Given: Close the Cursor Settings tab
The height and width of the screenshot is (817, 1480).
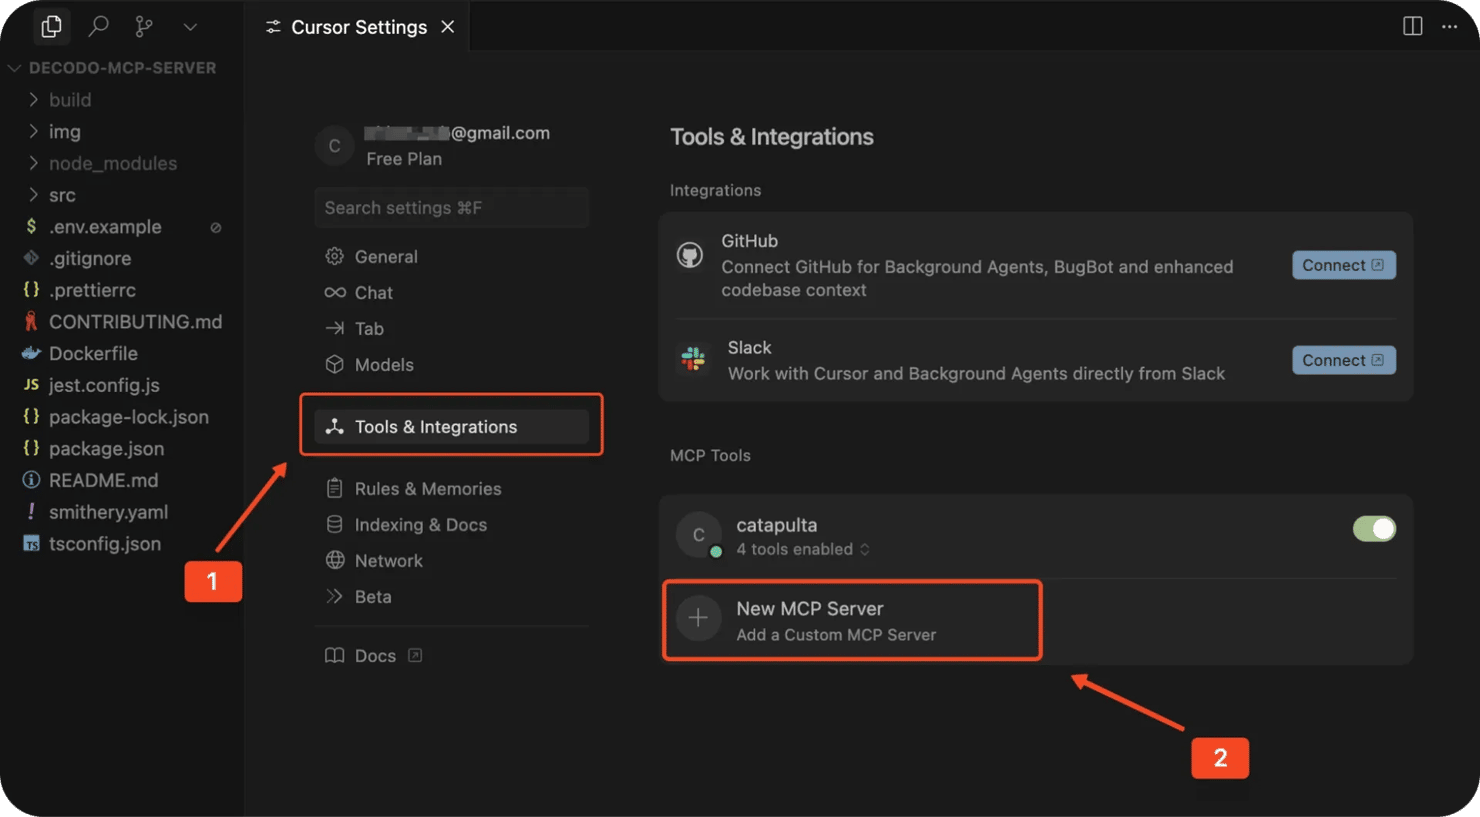Looking at the screenshot, I should 448,27.
